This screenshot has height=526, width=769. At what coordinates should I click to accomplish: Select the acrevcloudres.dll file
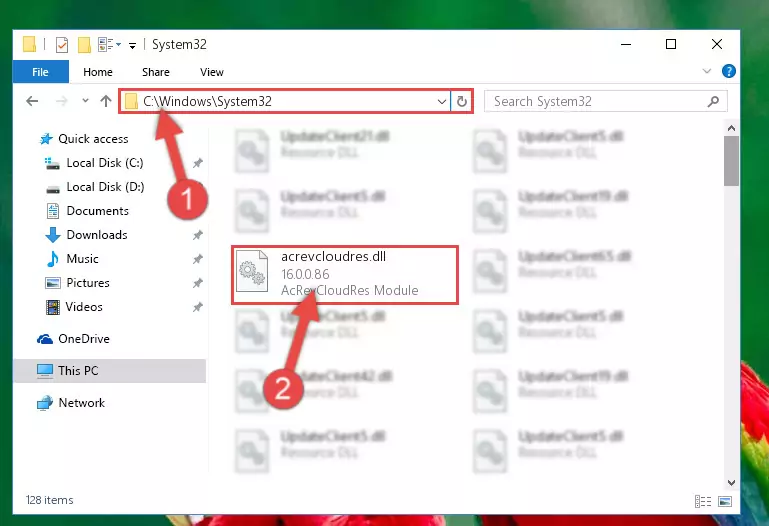point(345,275)
